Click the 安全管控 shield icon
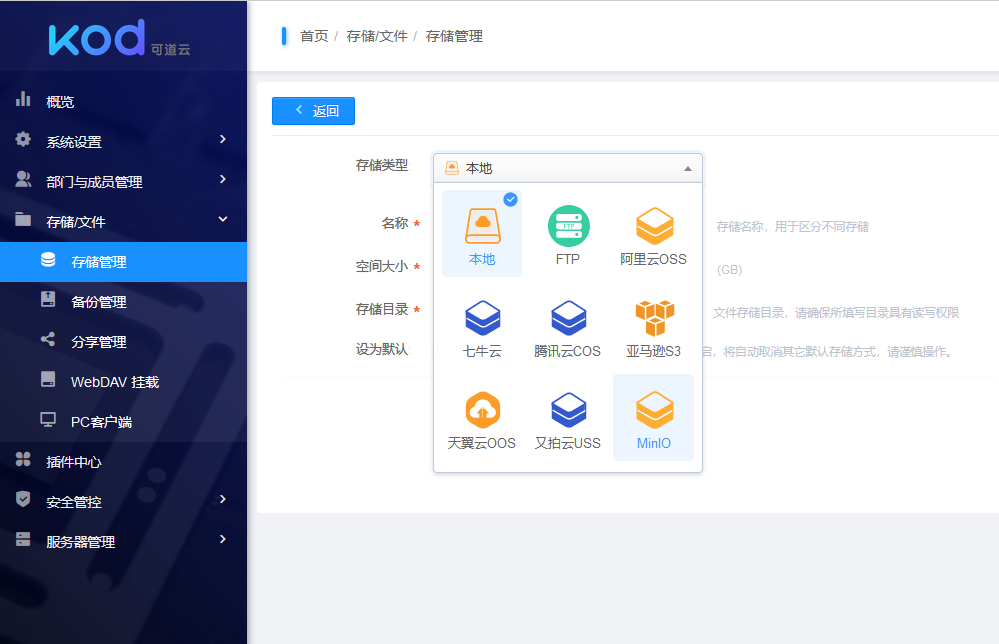Image resolution: width=999 pixels, height=644 pixels. tap(23, 499)
